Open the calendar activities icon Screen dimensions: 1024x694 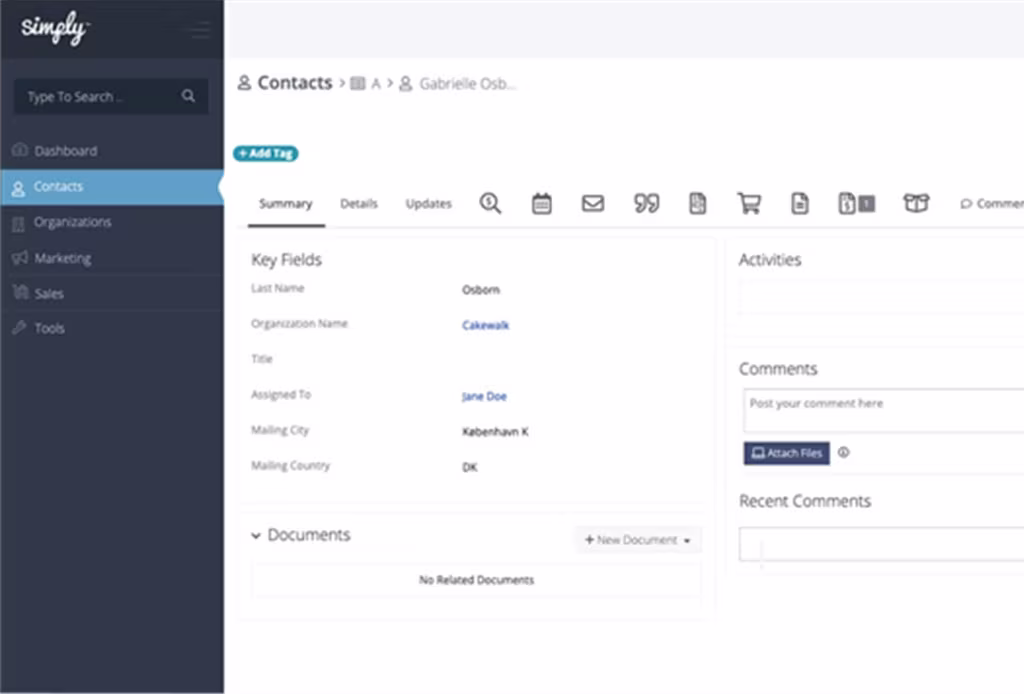pos(541,203)
